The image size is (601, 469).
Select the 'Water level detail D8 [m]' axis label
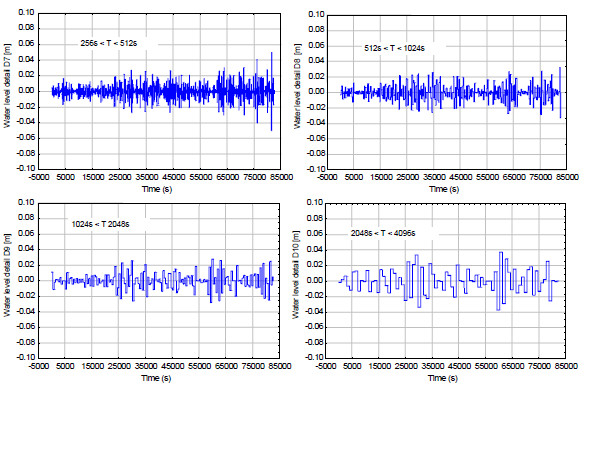(297, 86)
